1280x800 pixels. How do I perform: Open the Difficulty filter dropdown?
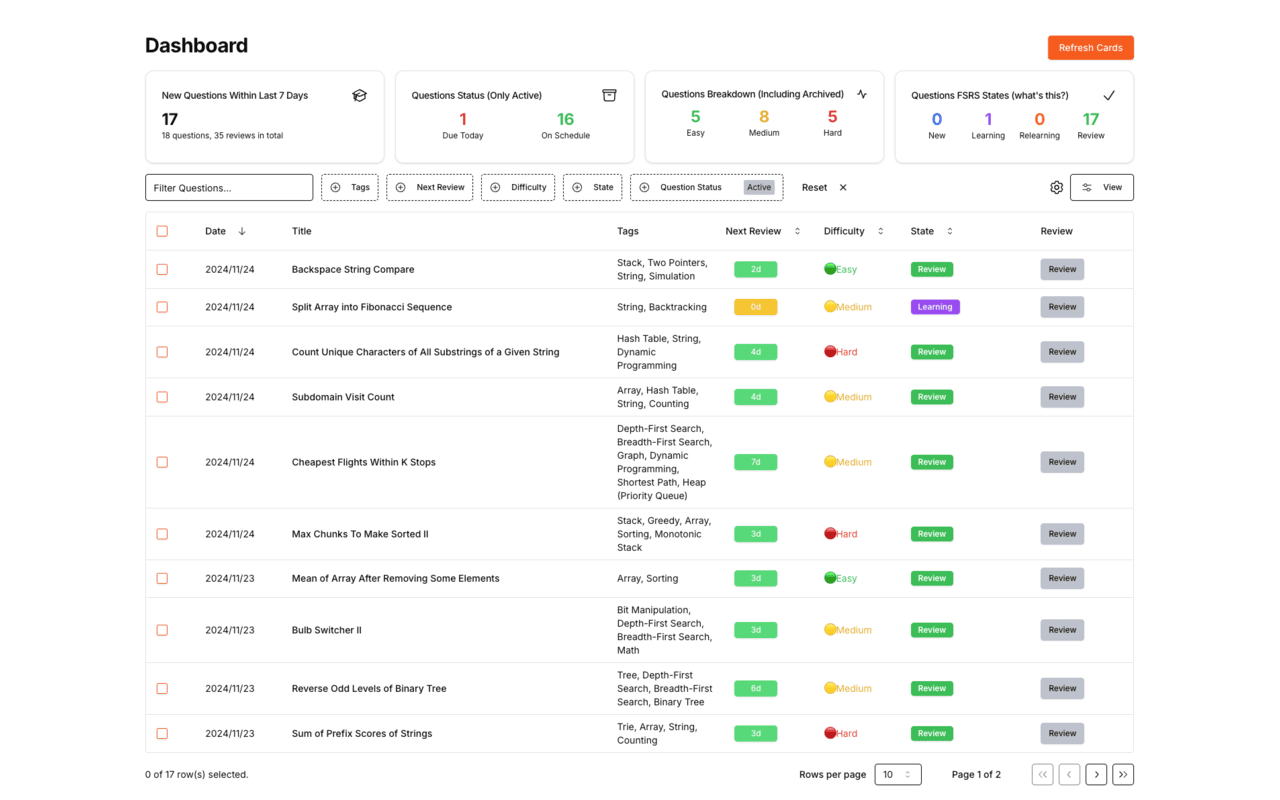click(x=518, y=187)
